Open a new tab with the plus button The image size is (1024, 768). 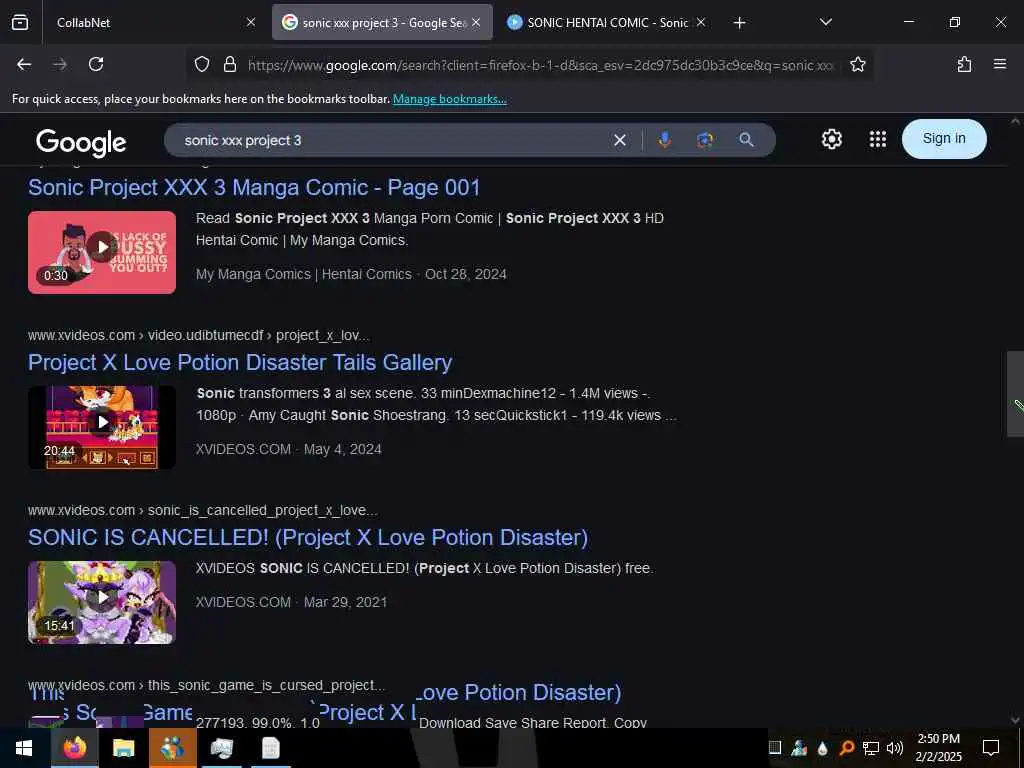[739, 23]
